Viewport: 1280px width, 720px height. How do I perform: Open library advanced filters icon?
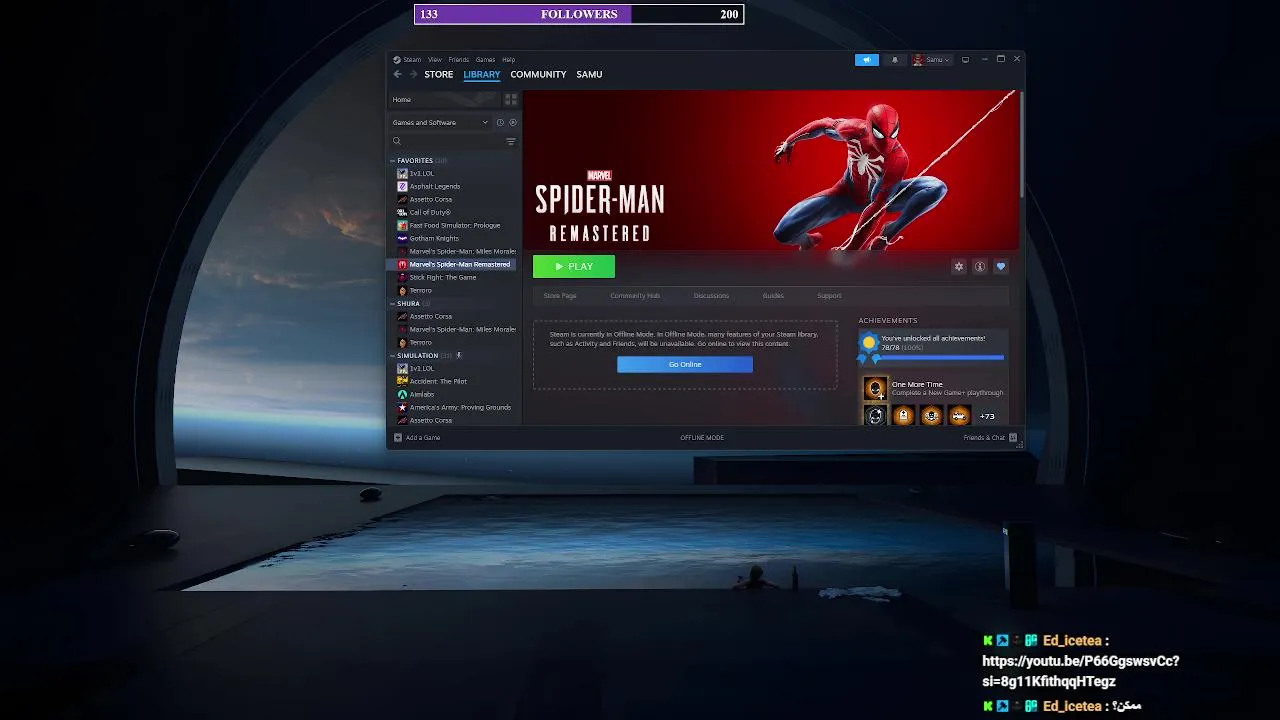pyautogui.click(x=511, y=141)
